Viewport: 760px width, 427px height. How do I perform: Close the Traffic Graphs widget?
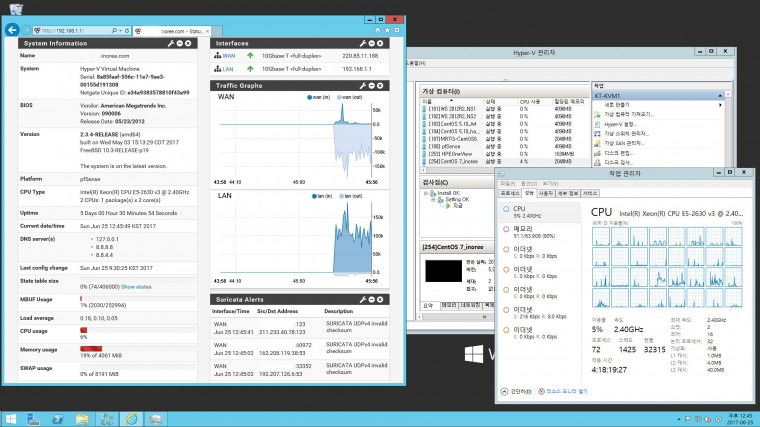(380, 86)
